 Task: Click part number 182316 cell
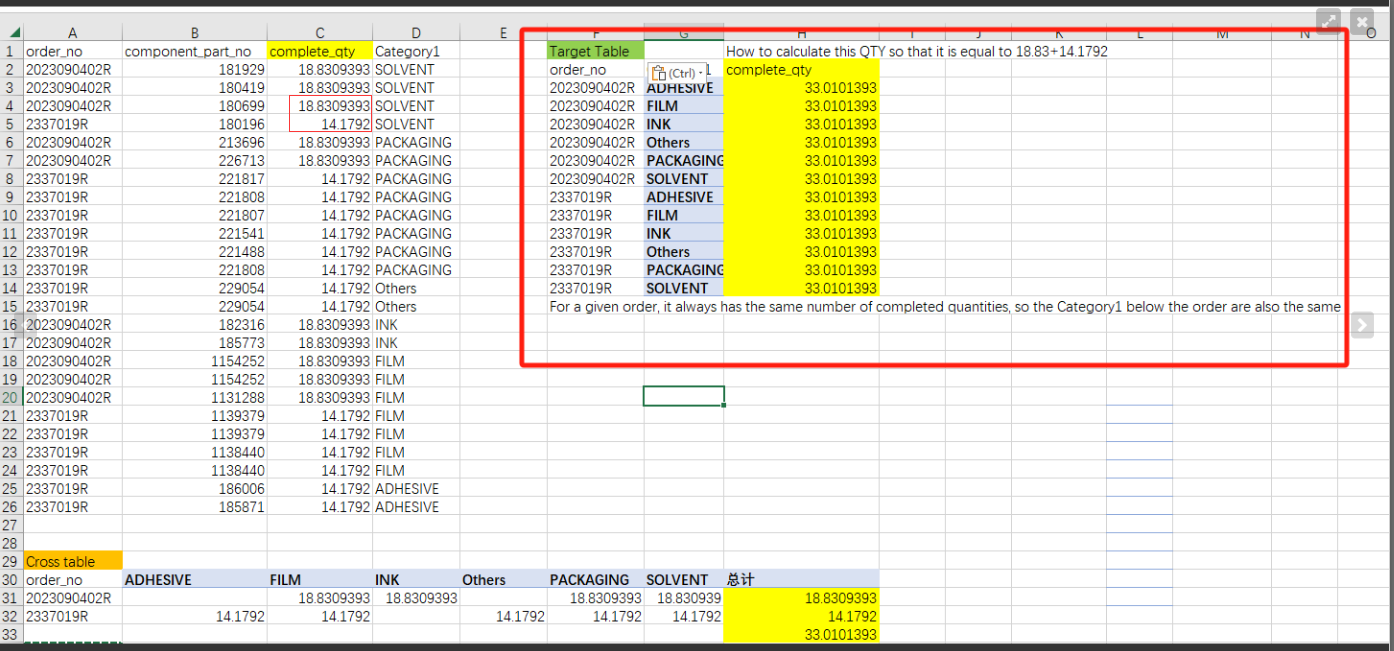coord(194,325)
